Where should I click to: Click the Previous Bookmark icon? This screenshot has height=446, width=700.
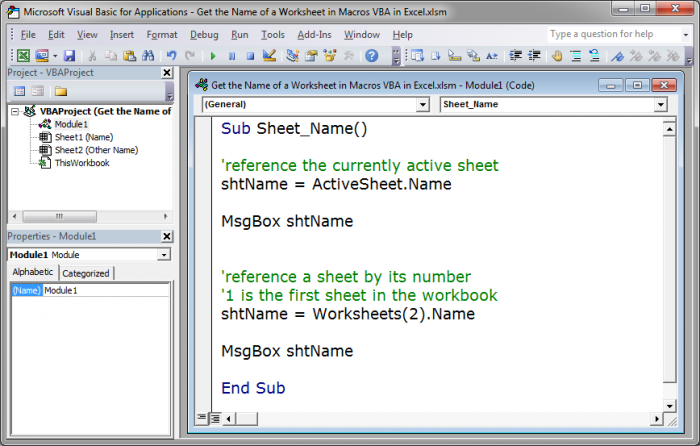(654, 56)
